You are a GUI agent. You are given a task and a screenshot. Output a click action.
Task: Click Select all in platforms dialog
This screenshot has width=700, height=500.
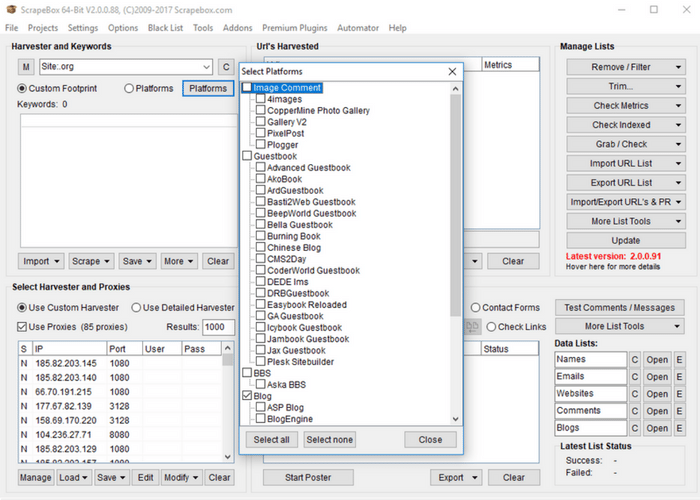(271, 440)
